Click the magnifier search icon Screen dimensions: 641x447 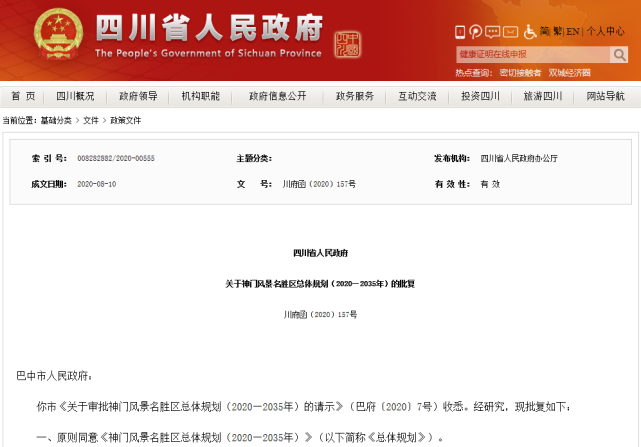617,55
